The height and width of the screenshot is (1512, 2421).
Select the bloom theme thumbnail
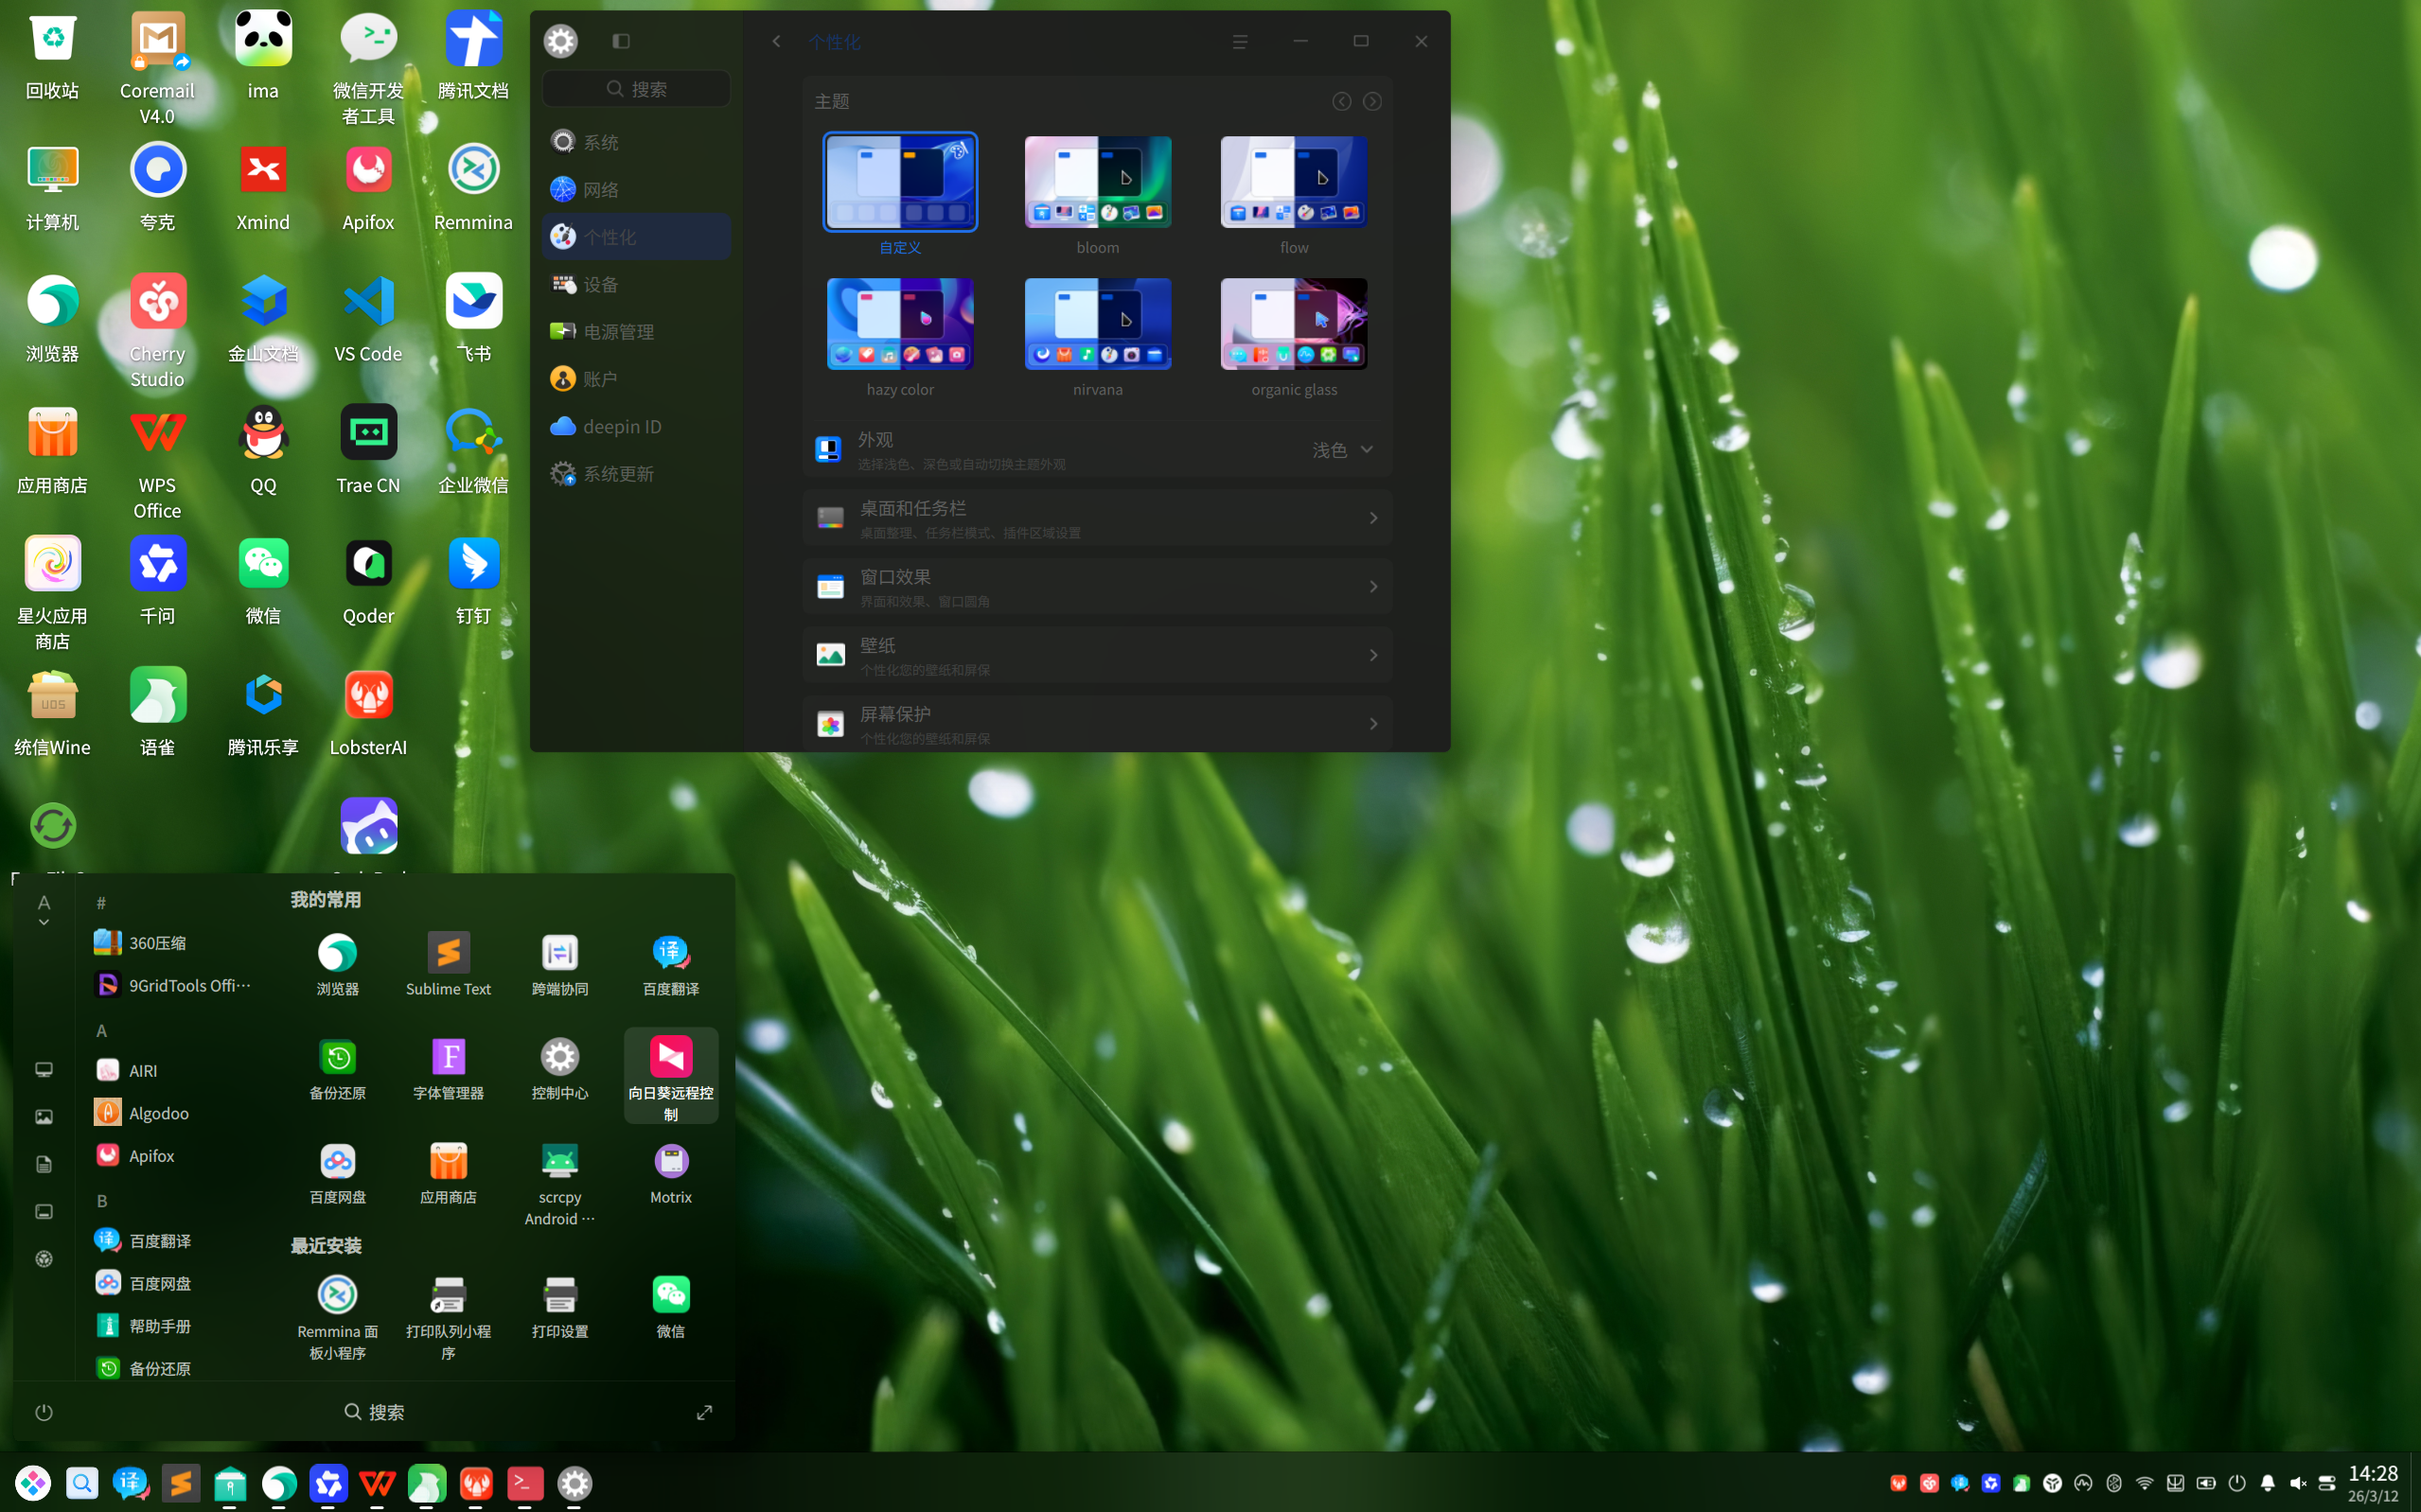point(1097,183)
